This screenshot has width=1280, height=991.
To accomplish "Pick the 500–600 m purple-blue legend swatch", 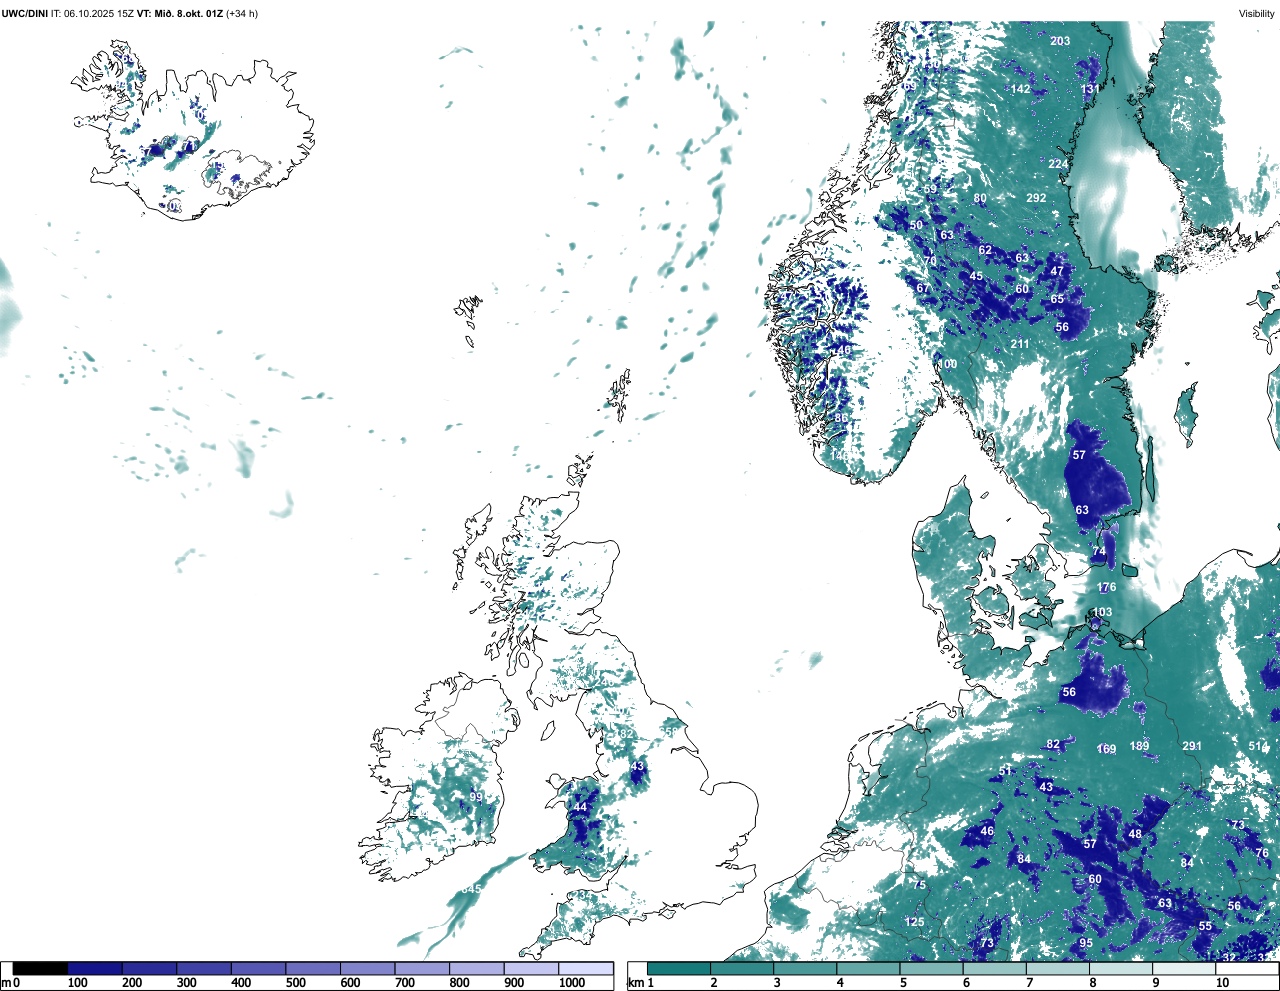I will [x=313, y=969].
